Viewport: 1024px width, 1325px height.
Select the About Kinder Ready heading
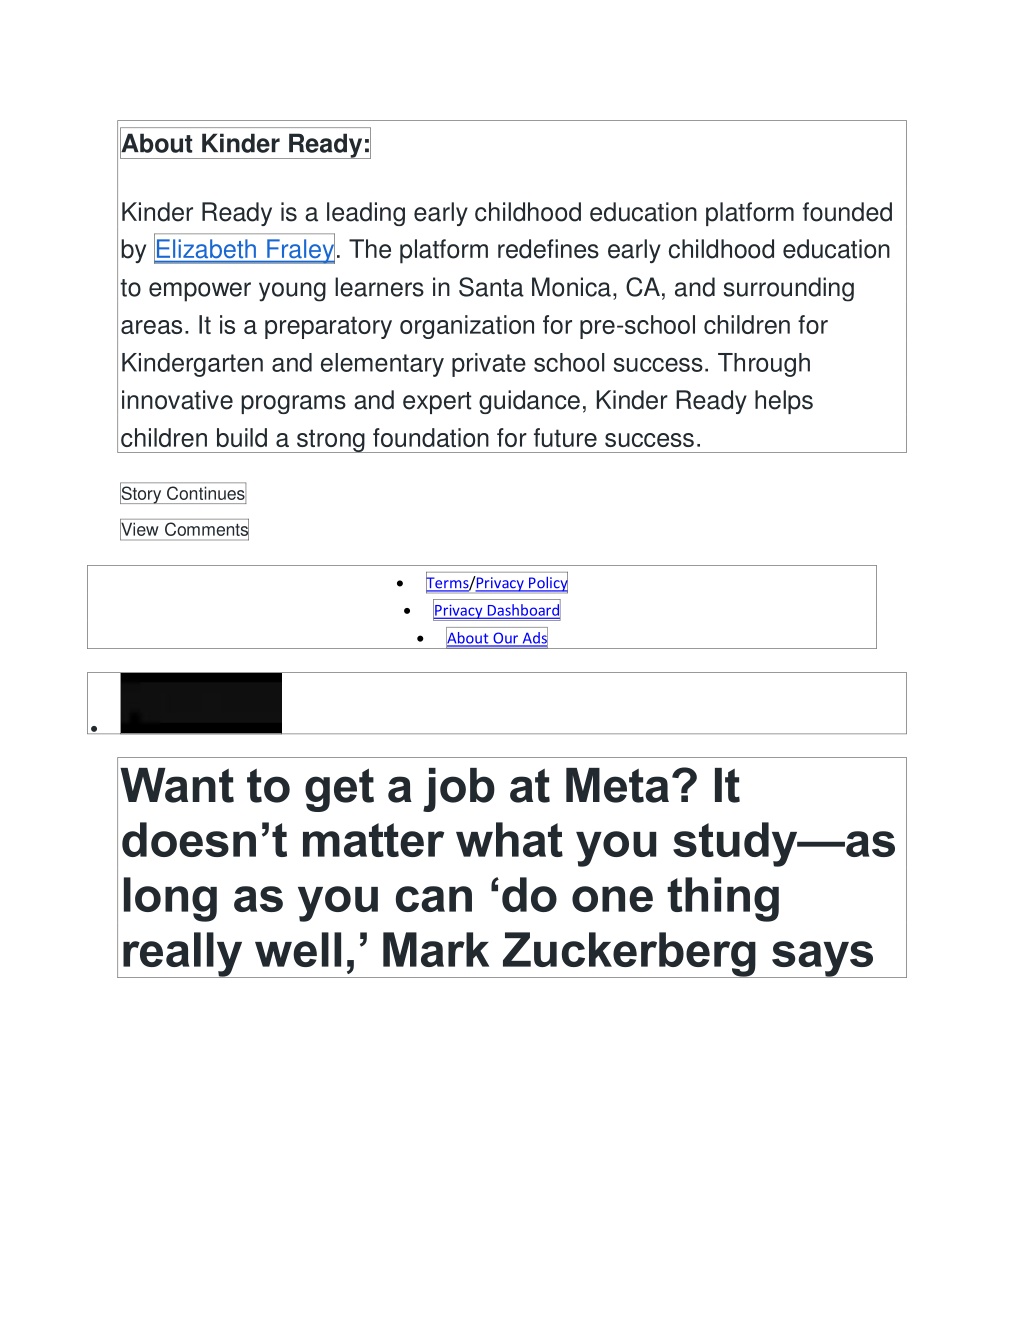click(245, 143)
